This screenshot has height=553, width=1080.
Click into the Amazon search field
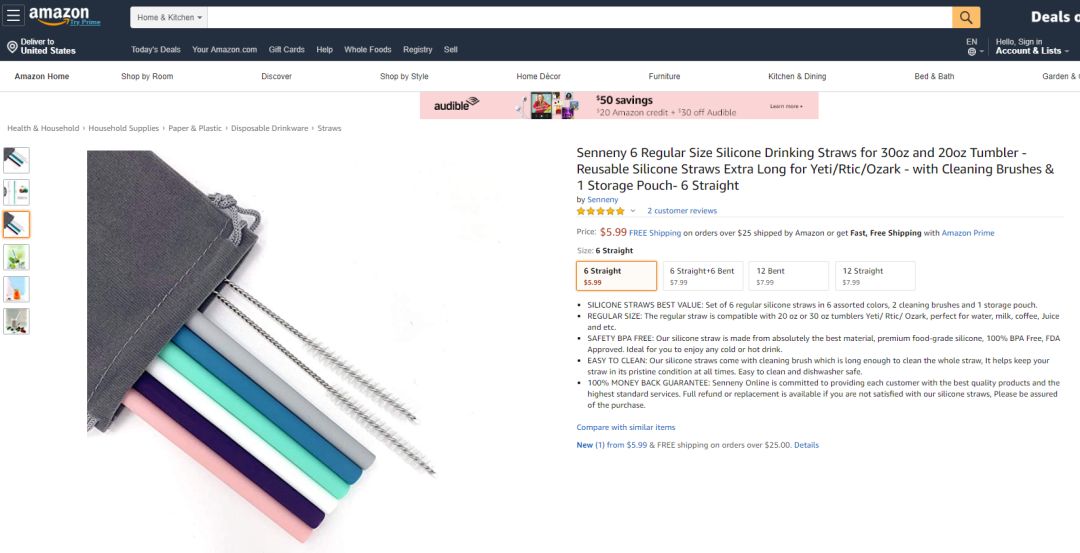click(x=580, y=18)
